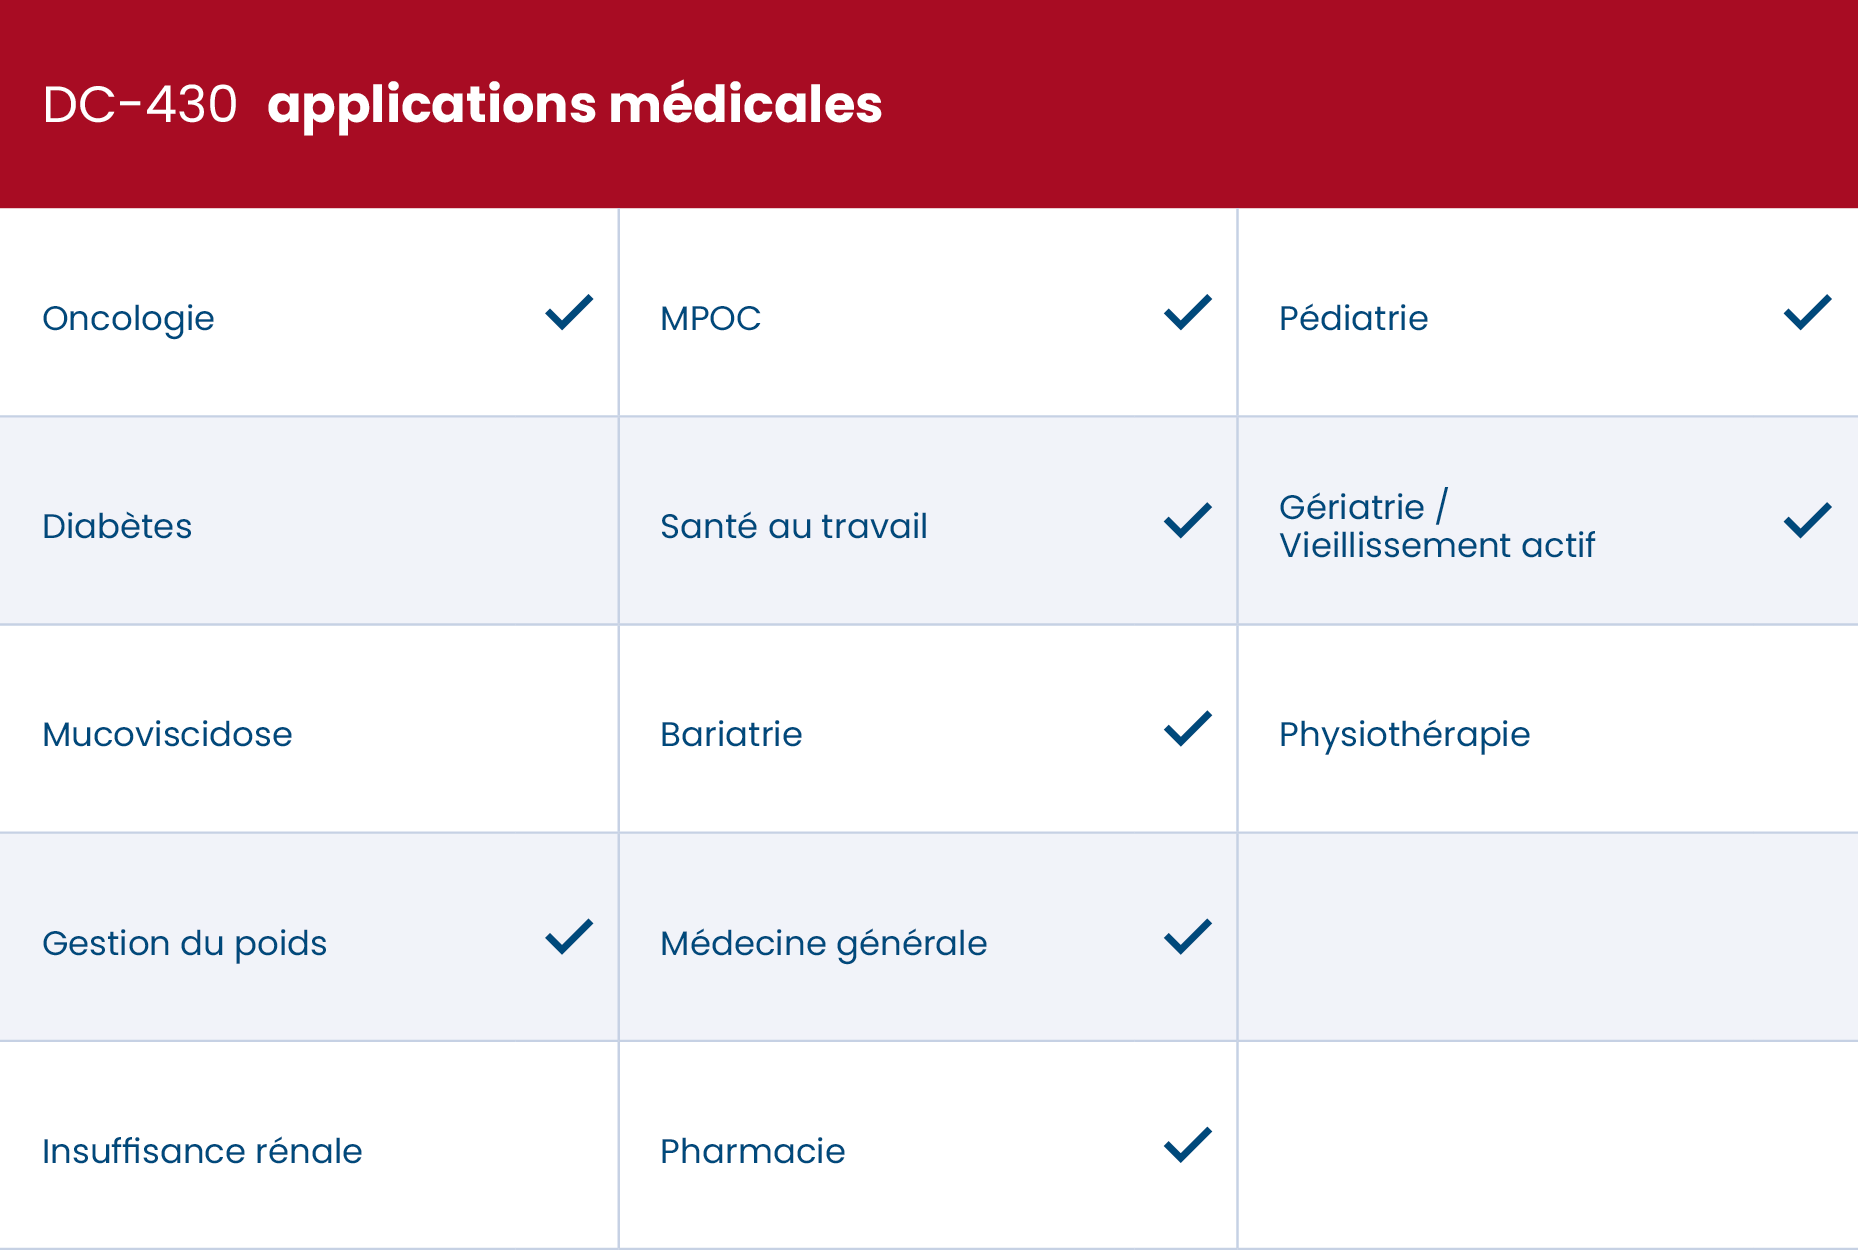
Task: Select the Médecine générale text
Action: pos(823,943)
